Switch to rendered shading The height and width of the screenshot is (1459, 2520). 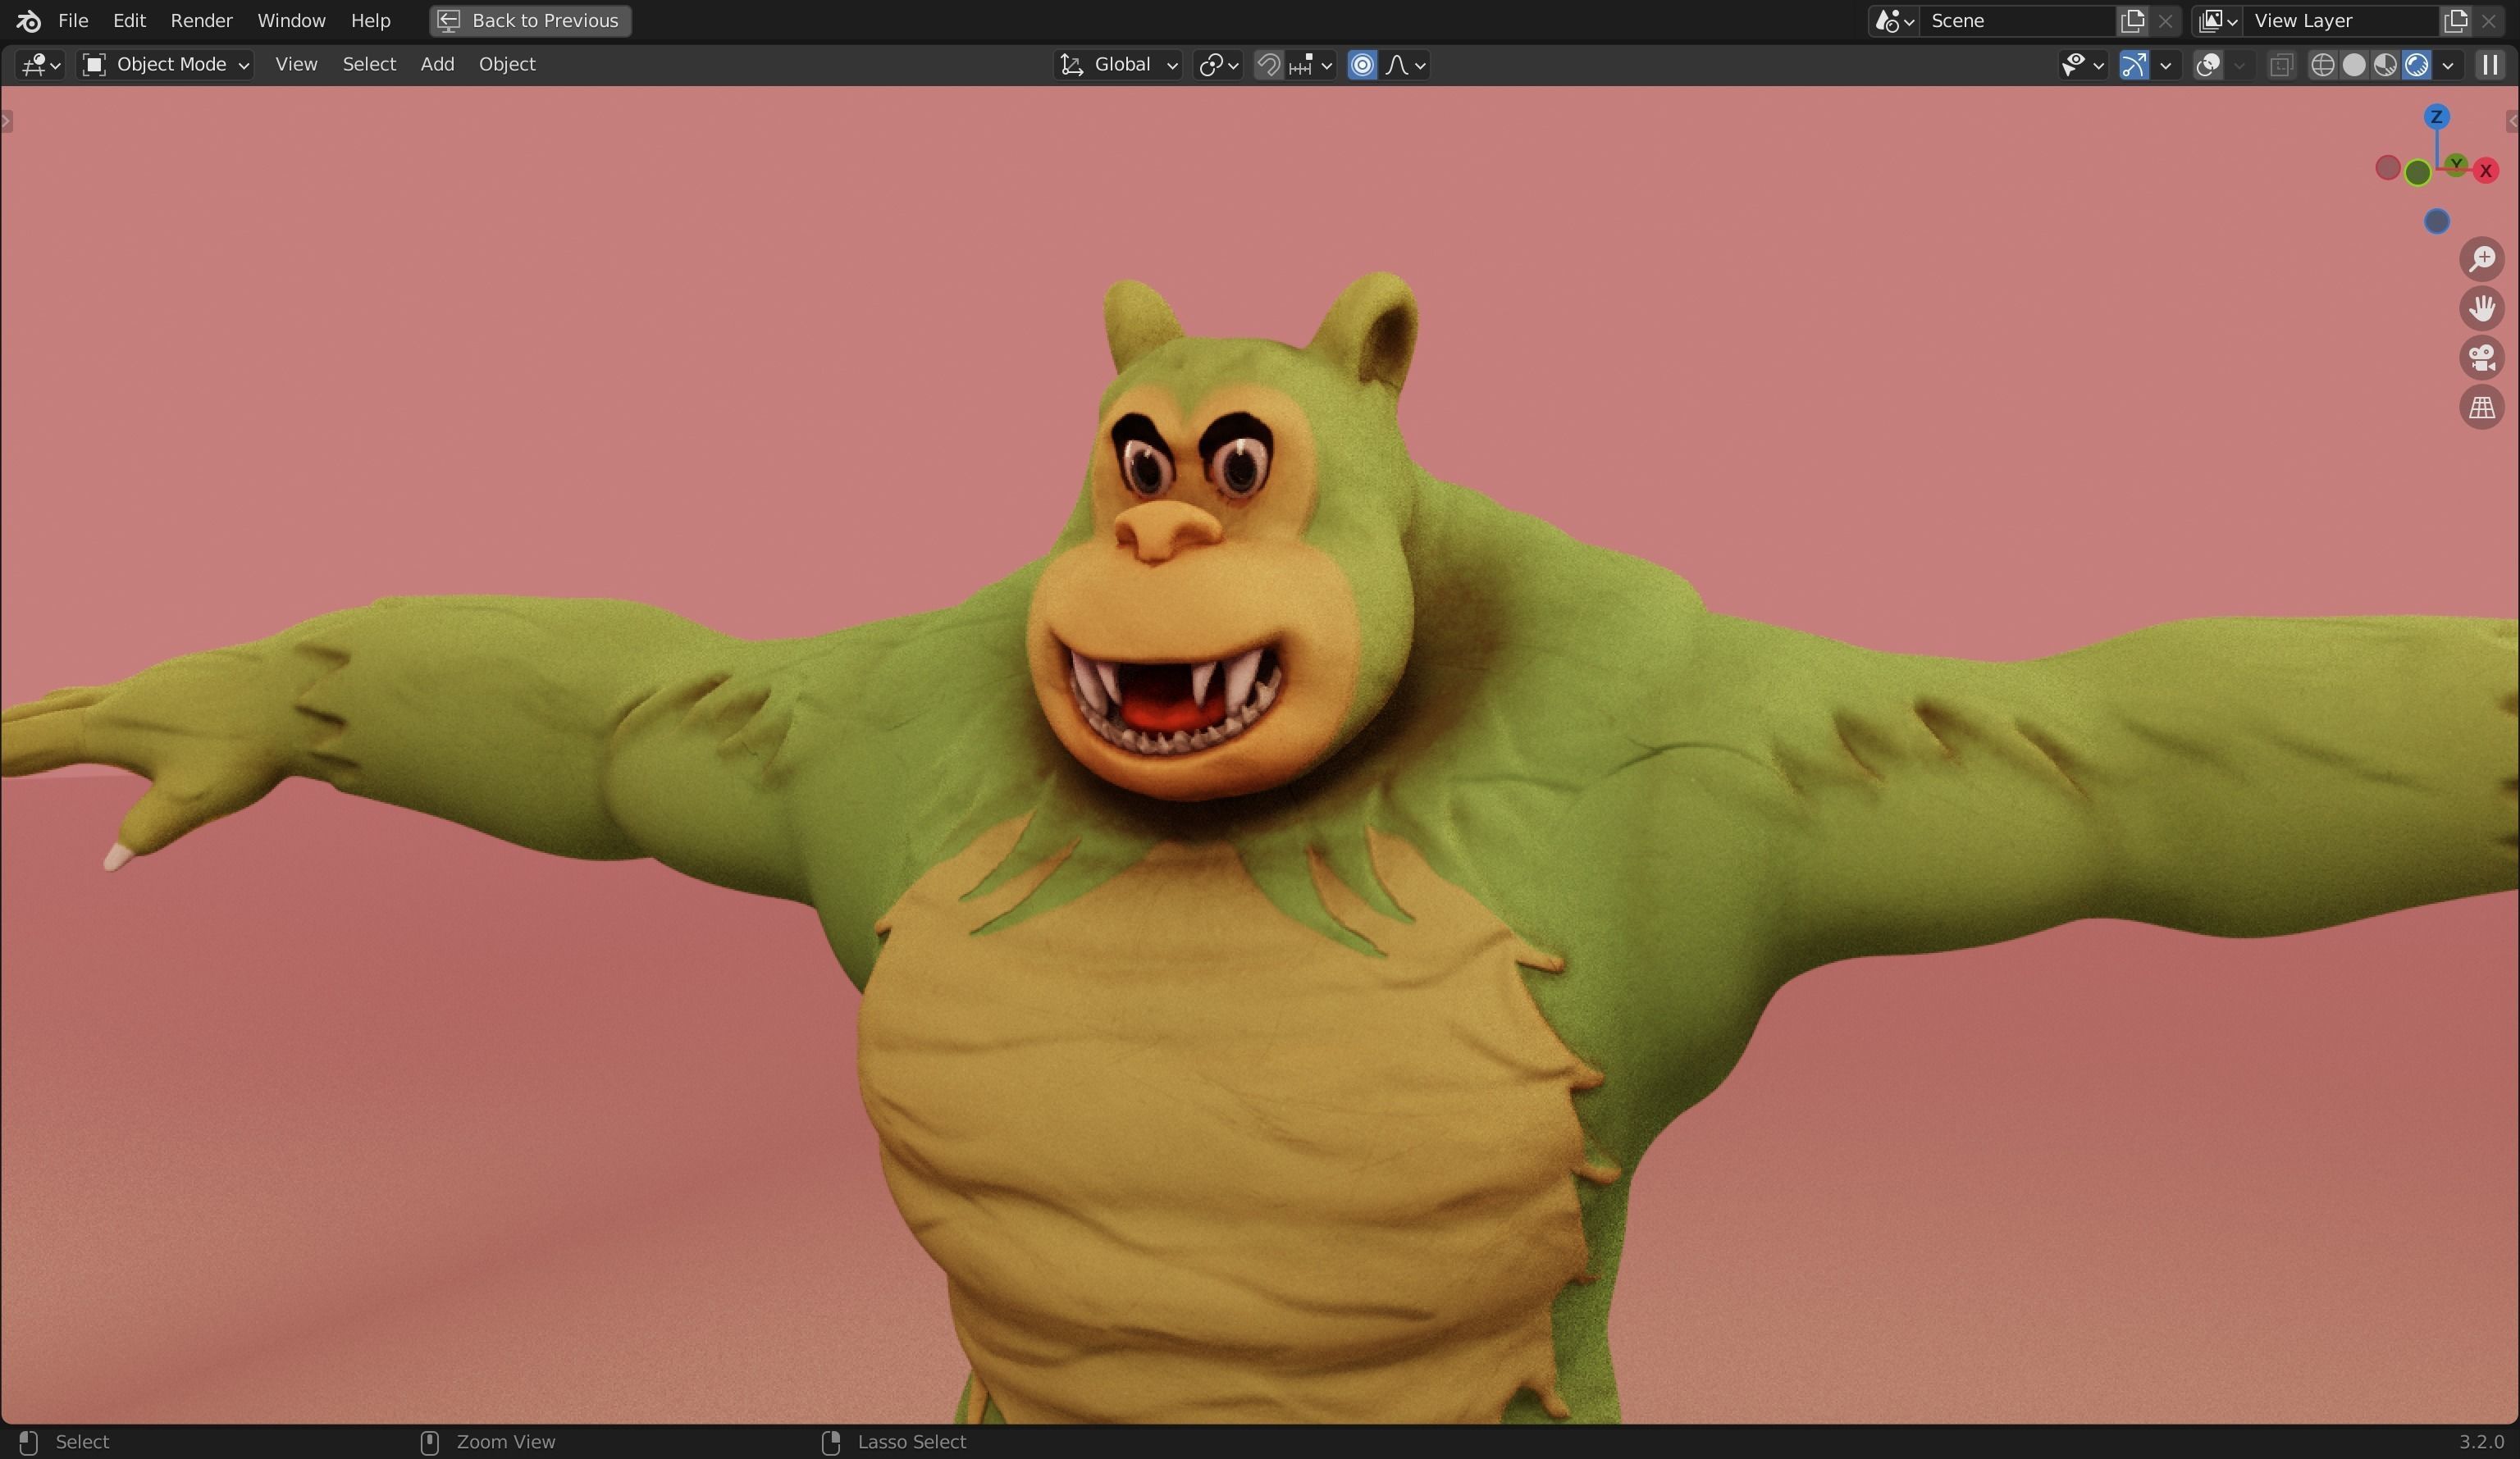(x=2417, y=65)
